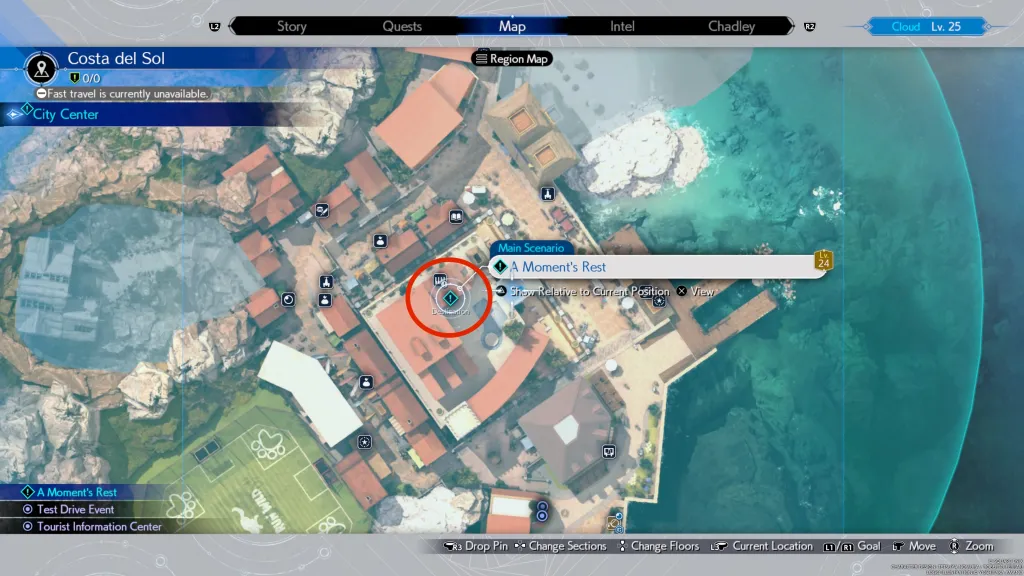Click the piano icon beside the destination
The height and width of the screenshot is (576, 1024).
(x=439, y=281)
